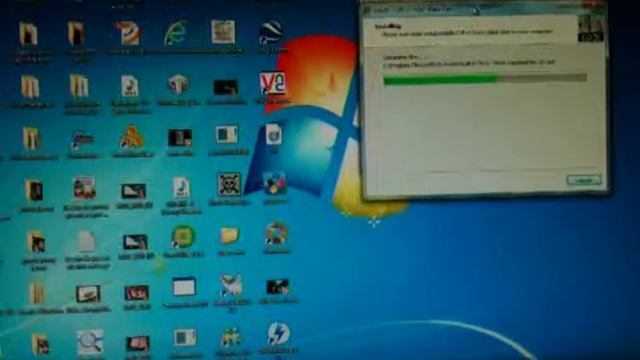Open the multicolored ring shortcut icon

276,234
